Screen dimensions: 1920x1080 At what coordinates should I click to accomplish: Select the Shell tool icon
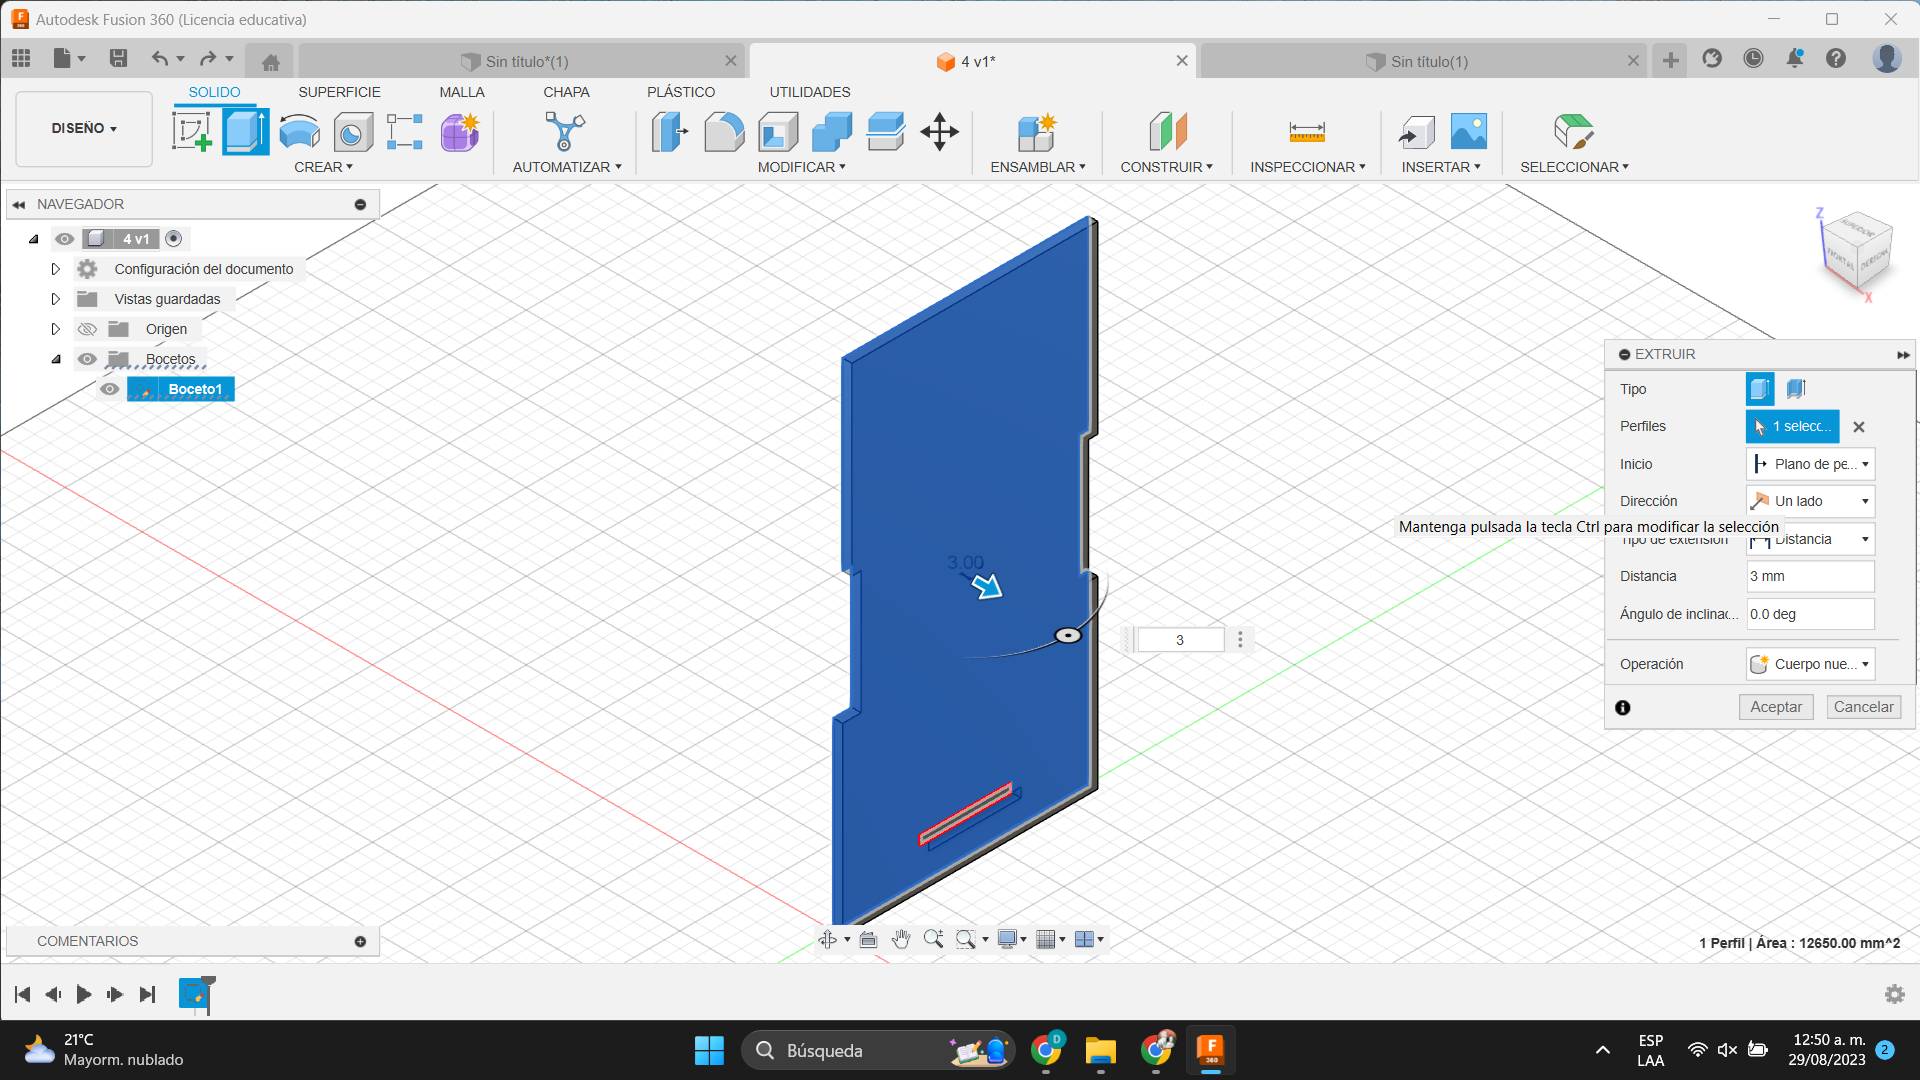(778, 132)
